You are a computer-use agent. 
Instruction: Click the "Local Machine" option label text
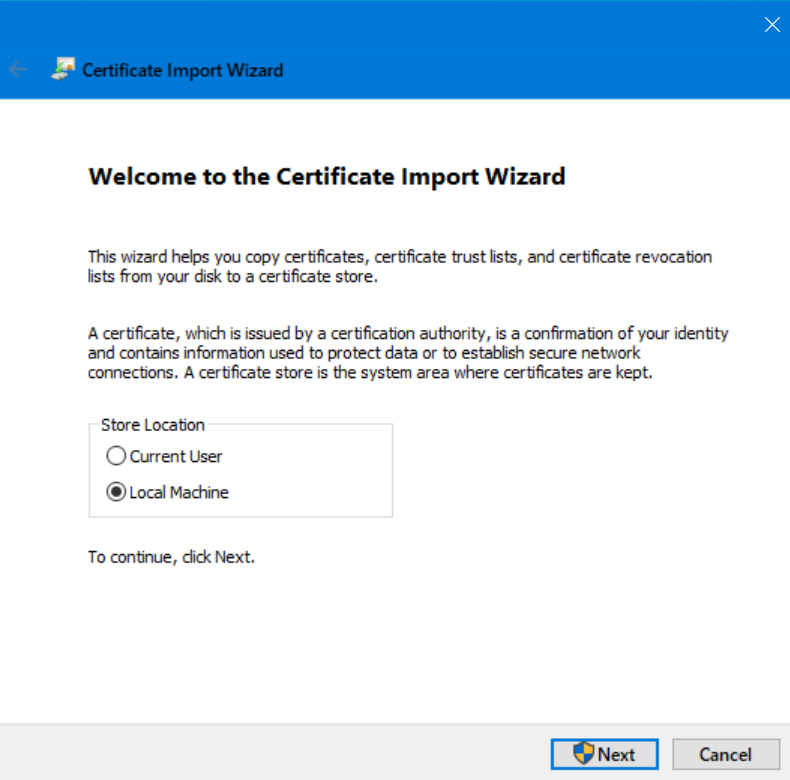tap(179, 492)
